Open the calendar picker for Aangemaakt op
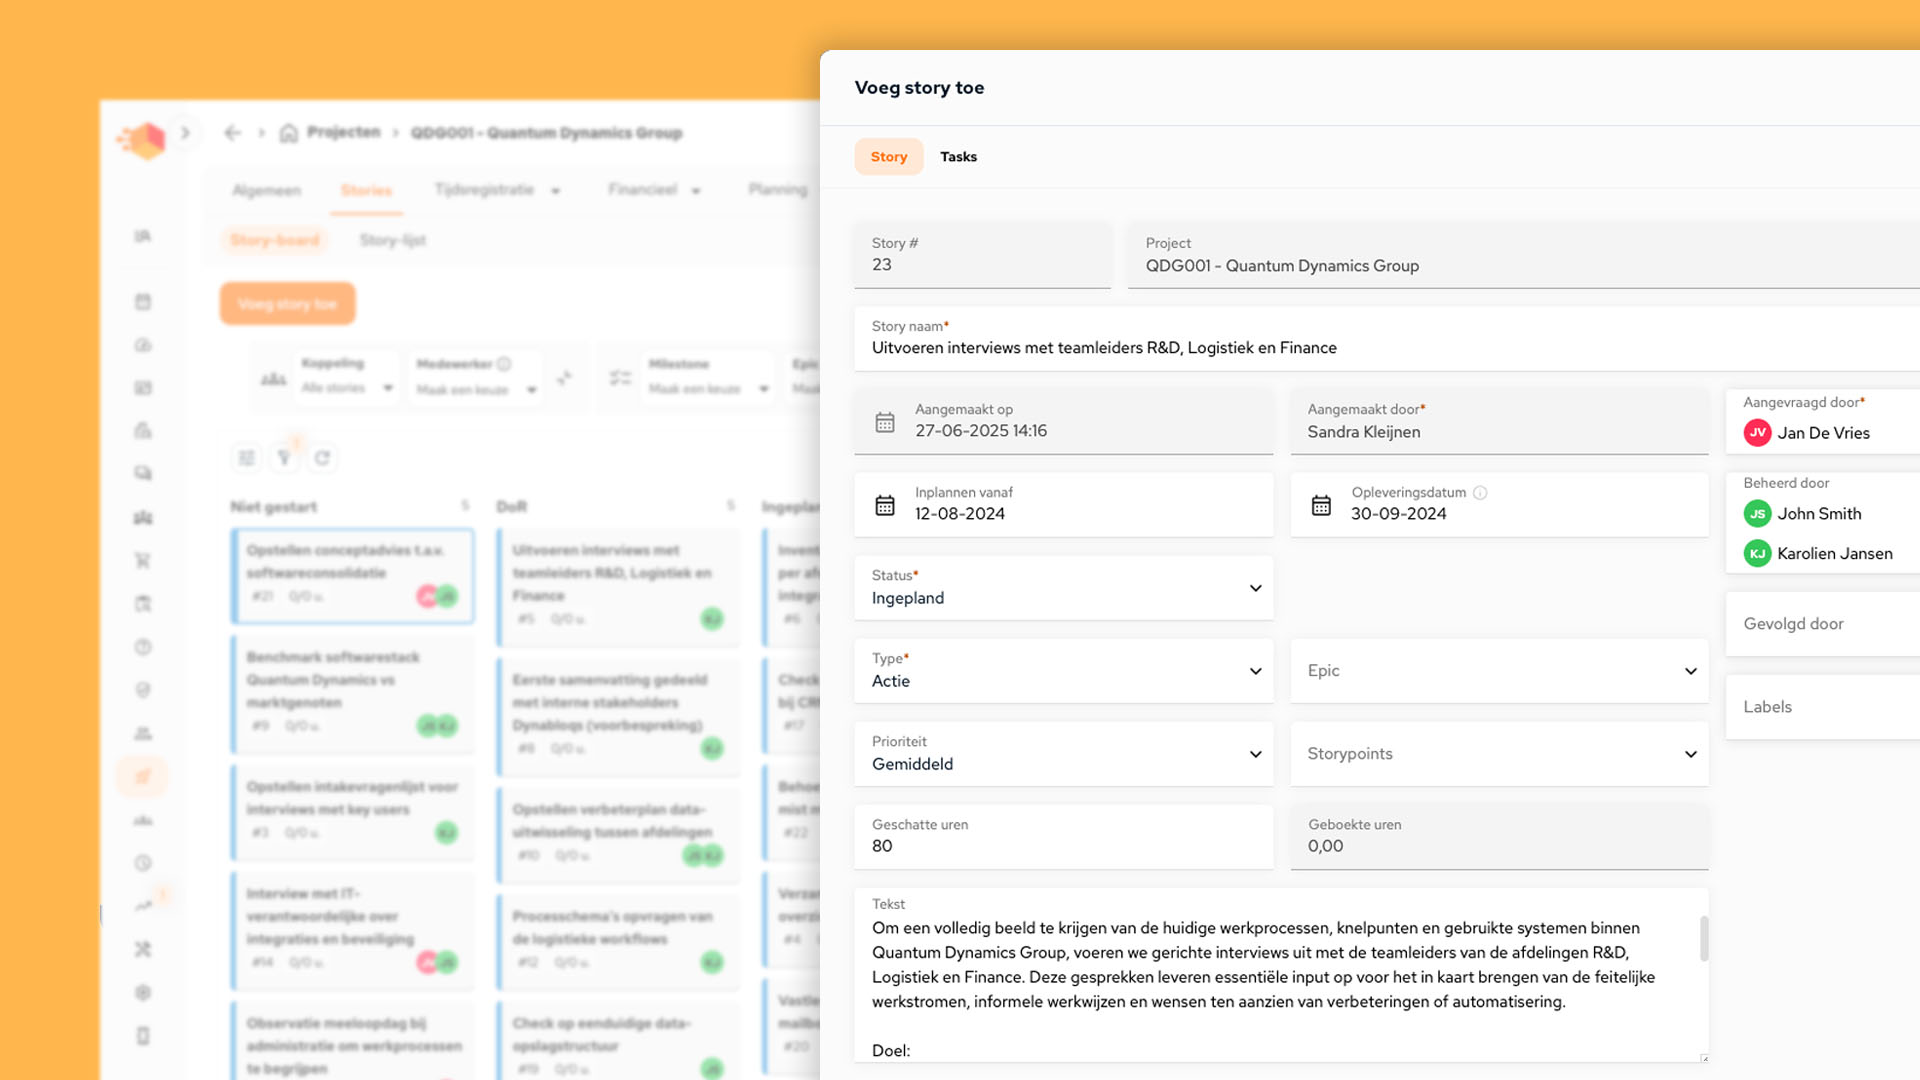Image resolution: width=1920 pixels, height=1080 pixels. pyautogui.click(x=885, y=422)
